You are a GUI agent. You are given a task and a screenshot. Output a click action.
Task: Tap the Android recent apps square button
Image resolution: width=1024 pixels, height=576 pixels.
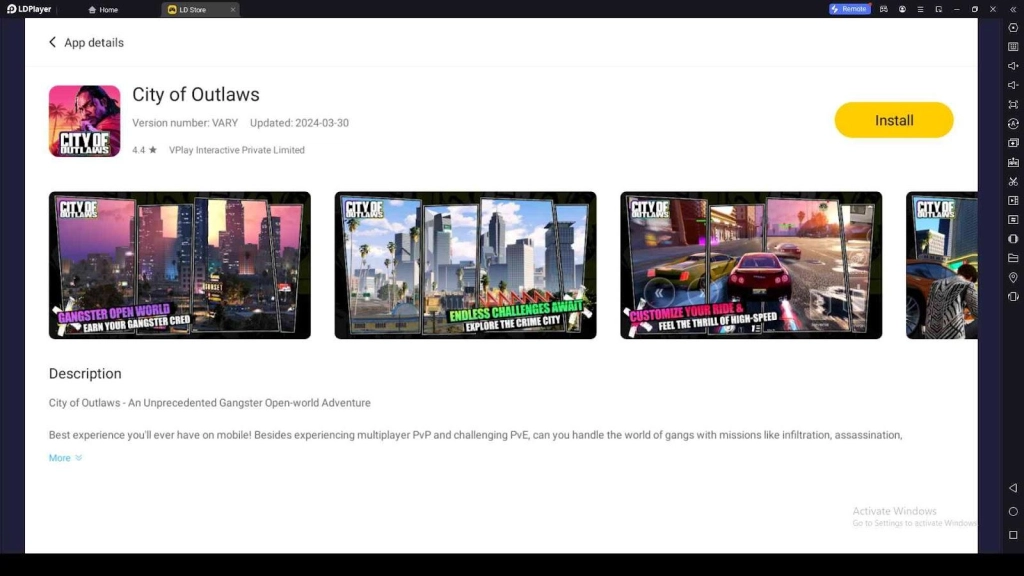coord(1013,535)
